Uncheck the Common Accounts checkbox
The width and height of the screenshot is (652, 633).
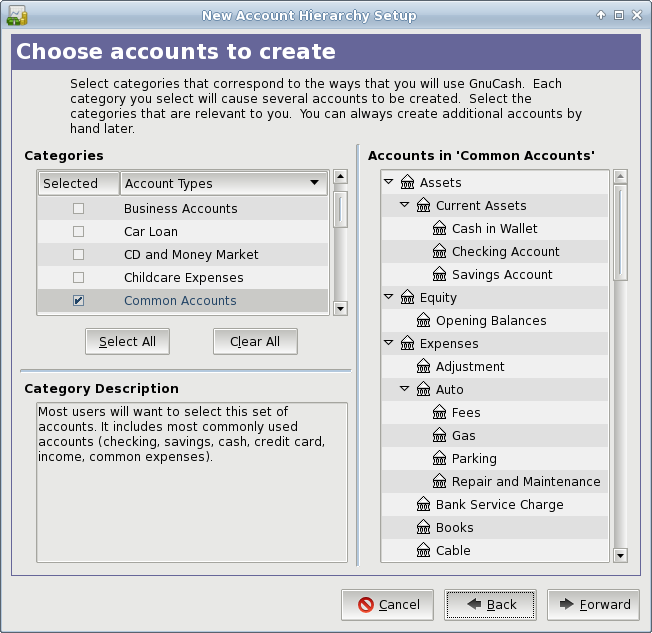[x=78, y=300]
